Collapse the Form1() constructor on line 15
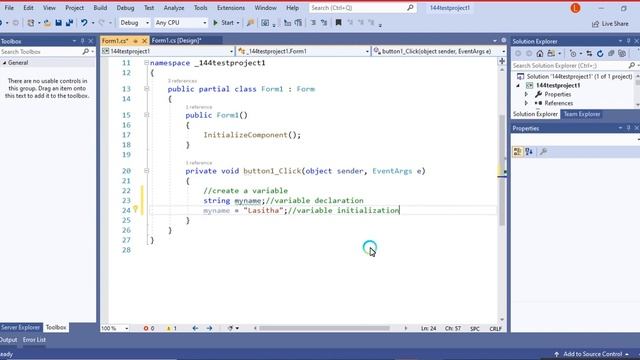Image resolution: width=640 pixels, height=360 pixels. 146,115
